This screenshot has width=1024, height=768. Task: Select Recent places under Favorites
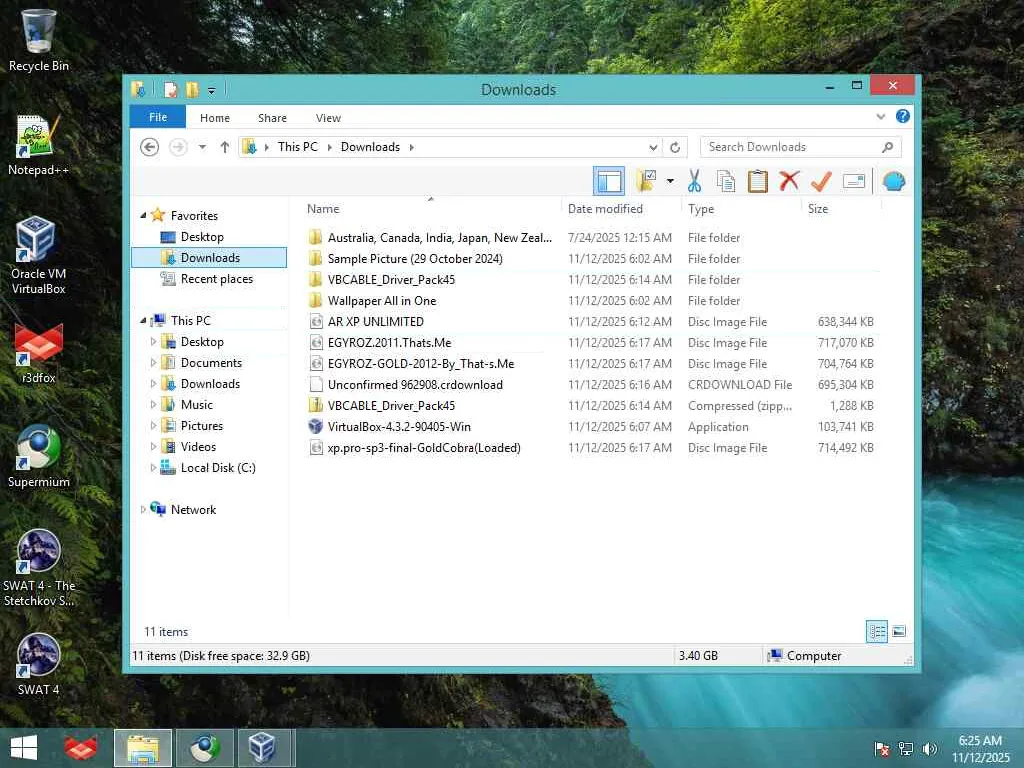[x=209, y=279]
